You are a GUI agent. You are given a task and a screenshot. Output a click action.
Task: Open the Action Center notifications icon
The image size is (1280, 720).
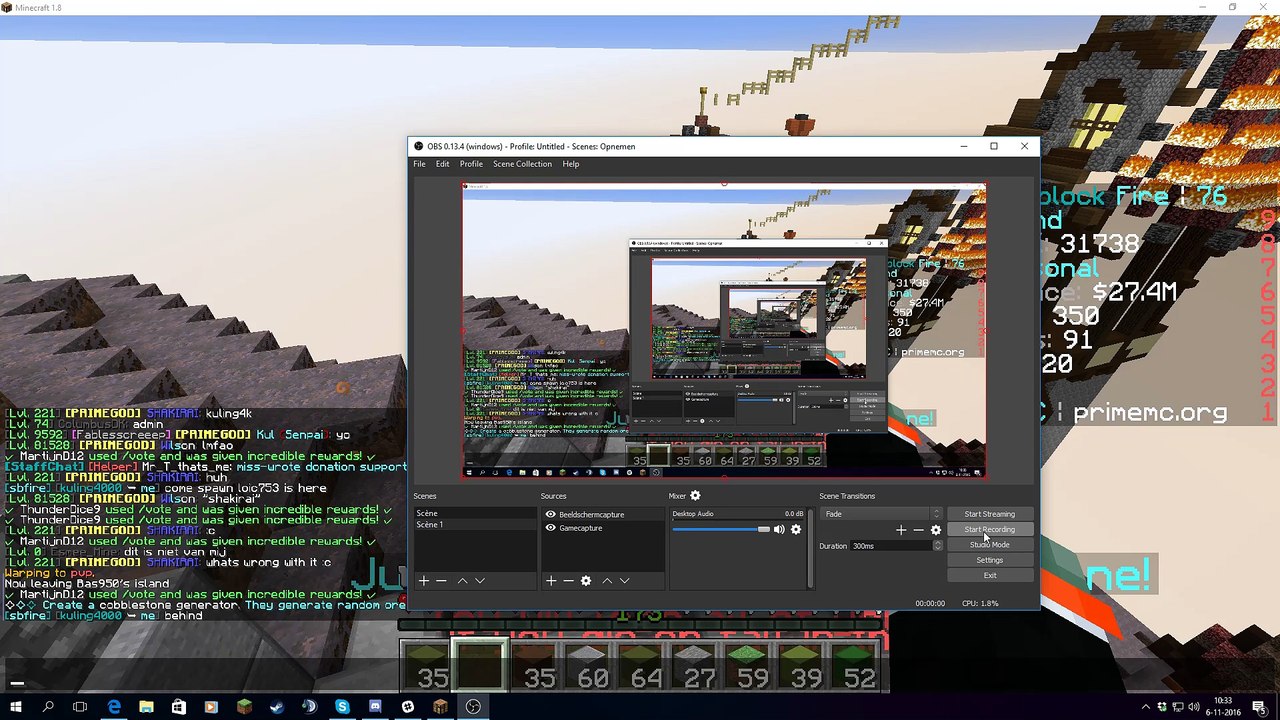tap(1262, 707)
